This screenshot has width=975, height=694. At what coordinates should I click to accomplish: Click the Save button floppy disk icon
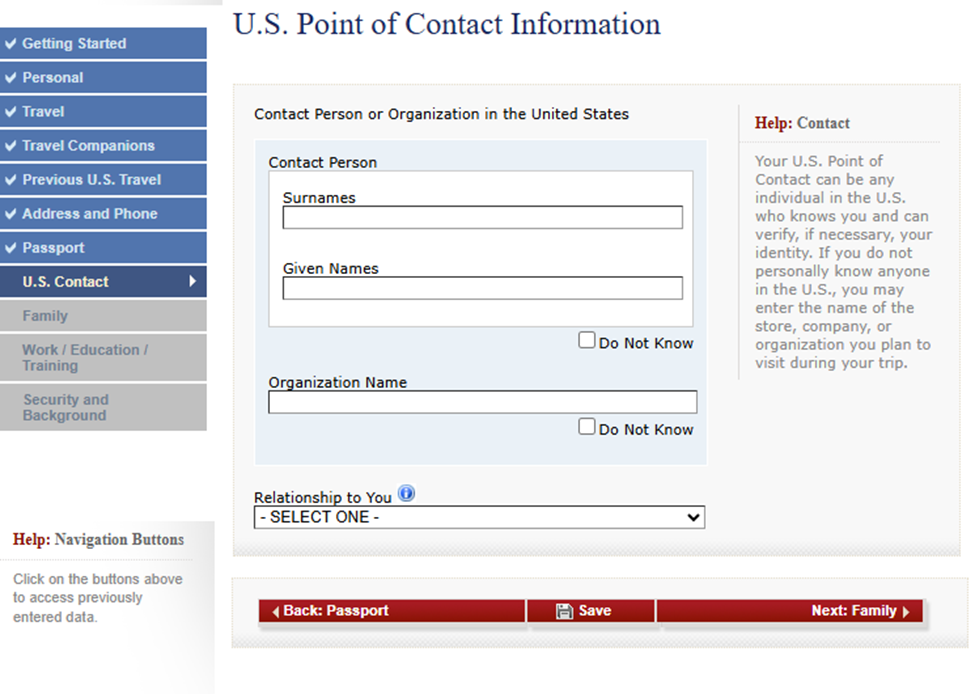click(564, 611)
